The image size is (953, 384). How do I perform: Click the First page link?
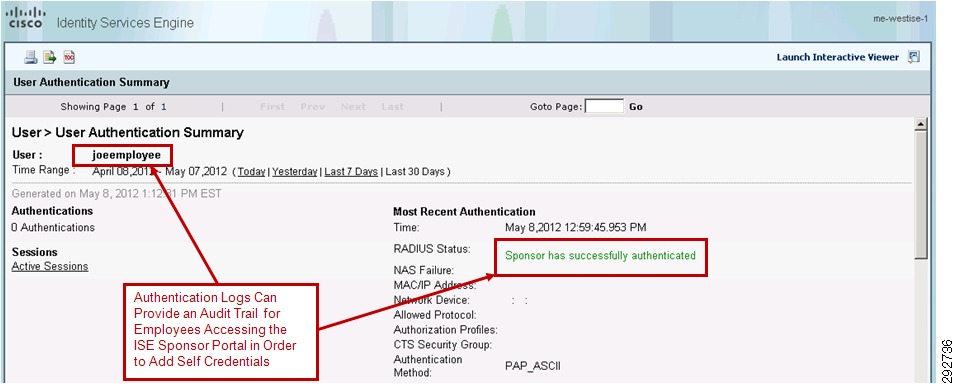pyautogui.click(x=272, y=106)
